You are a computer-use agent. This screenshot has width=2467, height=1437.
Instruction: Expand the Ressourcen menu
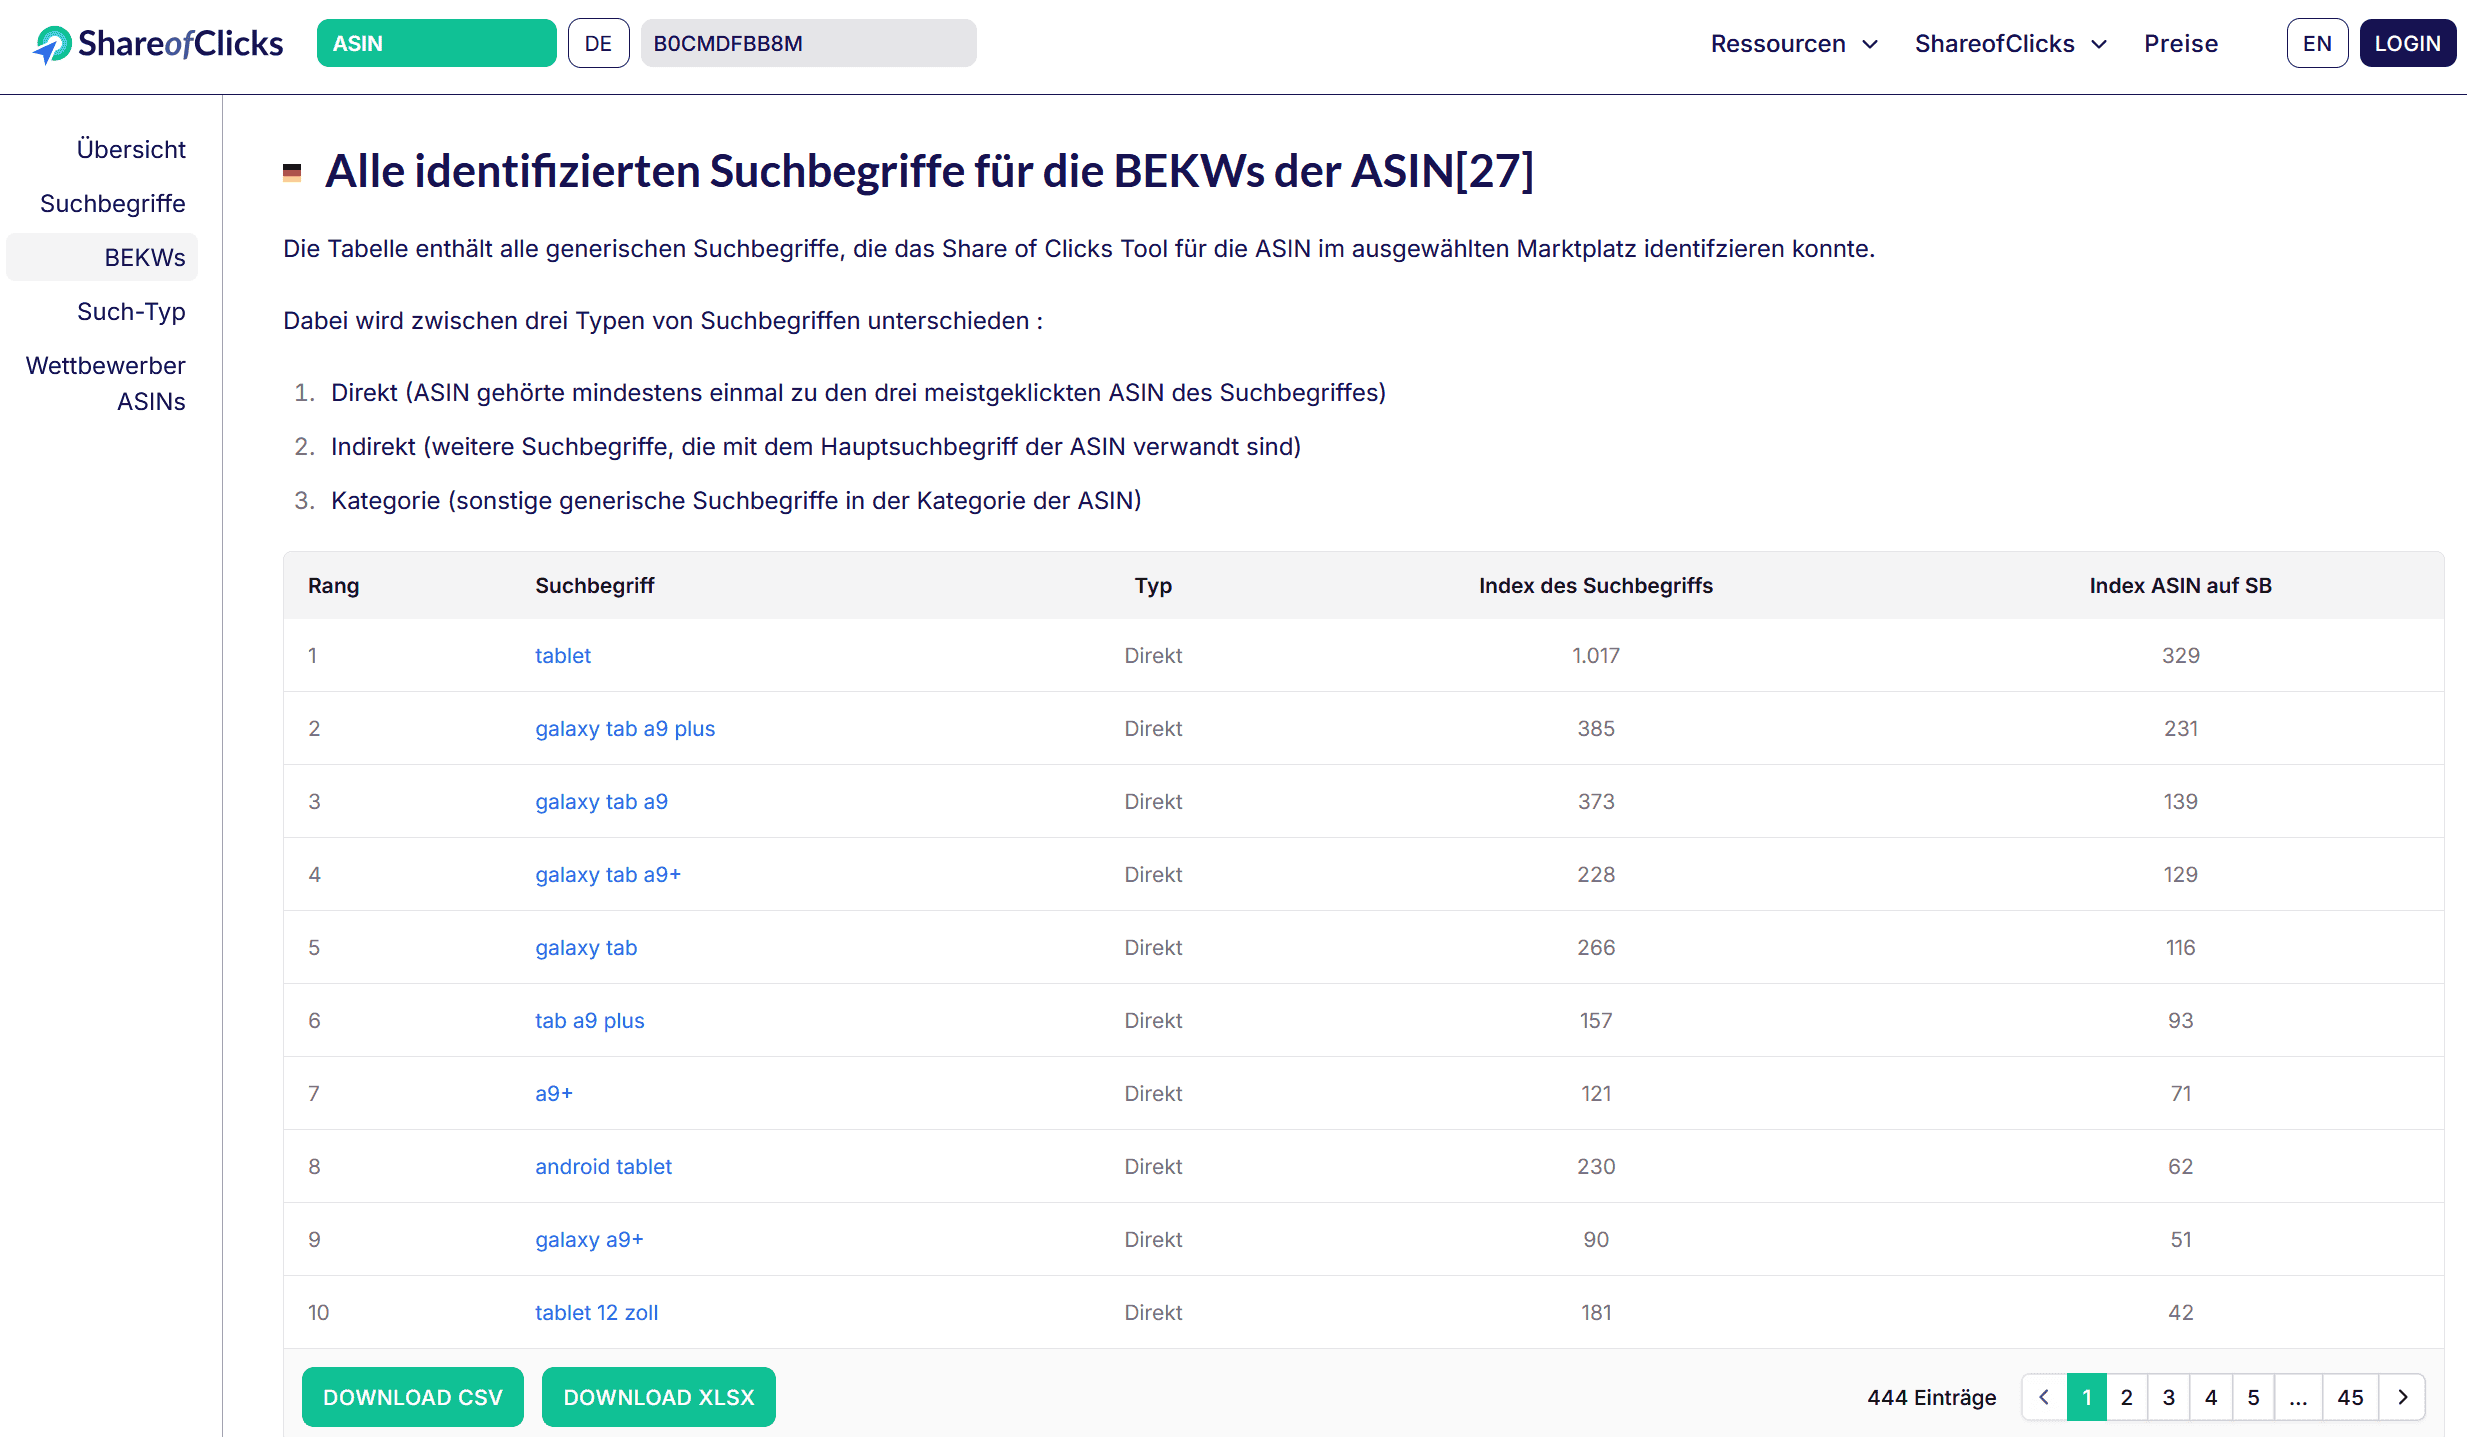coord(1794,44)
